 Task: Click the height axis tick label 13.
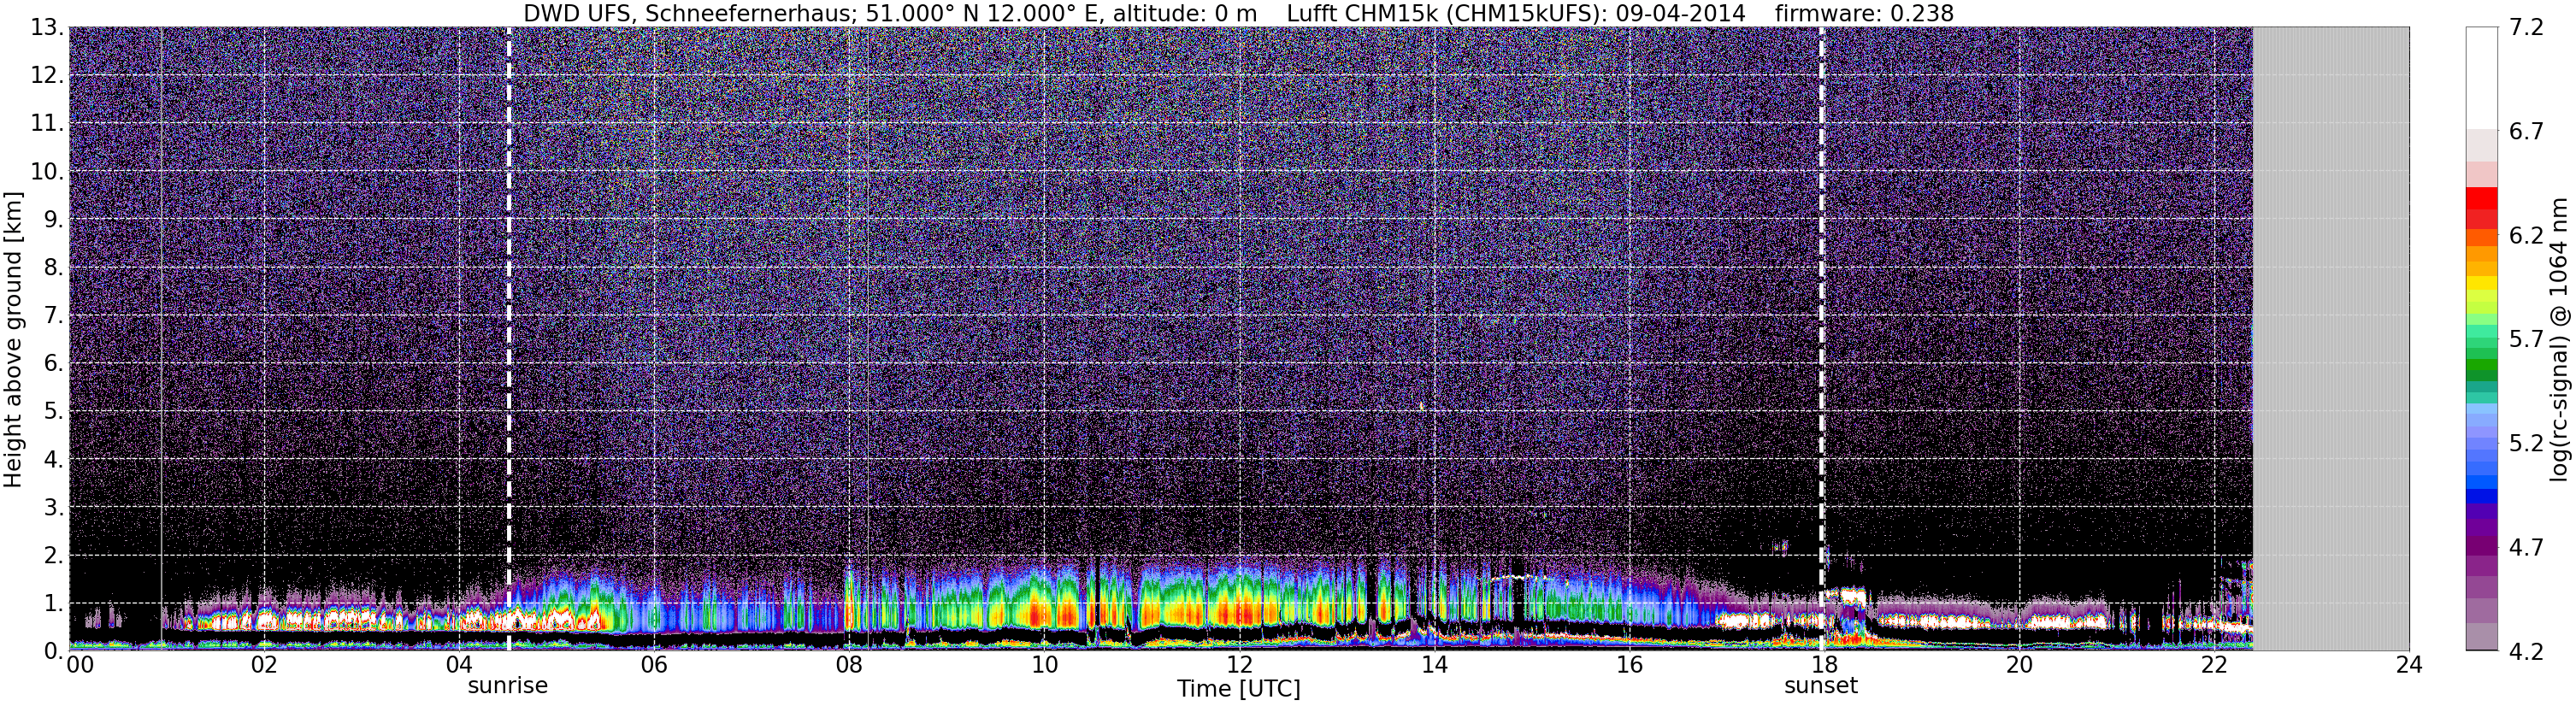point(46,28)
